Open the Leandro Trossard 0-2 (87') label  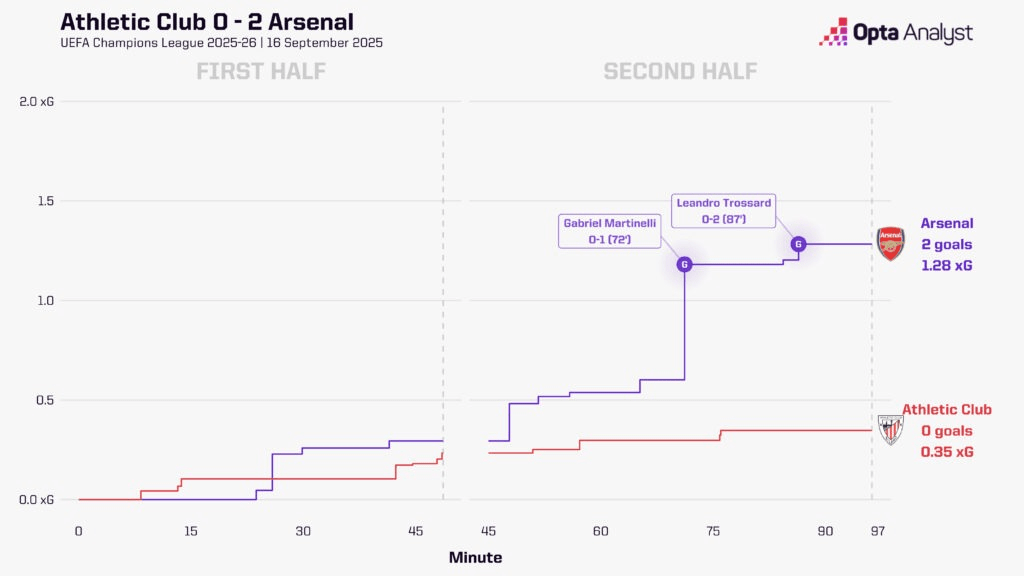pyautogui.click(x=724, y=210)
